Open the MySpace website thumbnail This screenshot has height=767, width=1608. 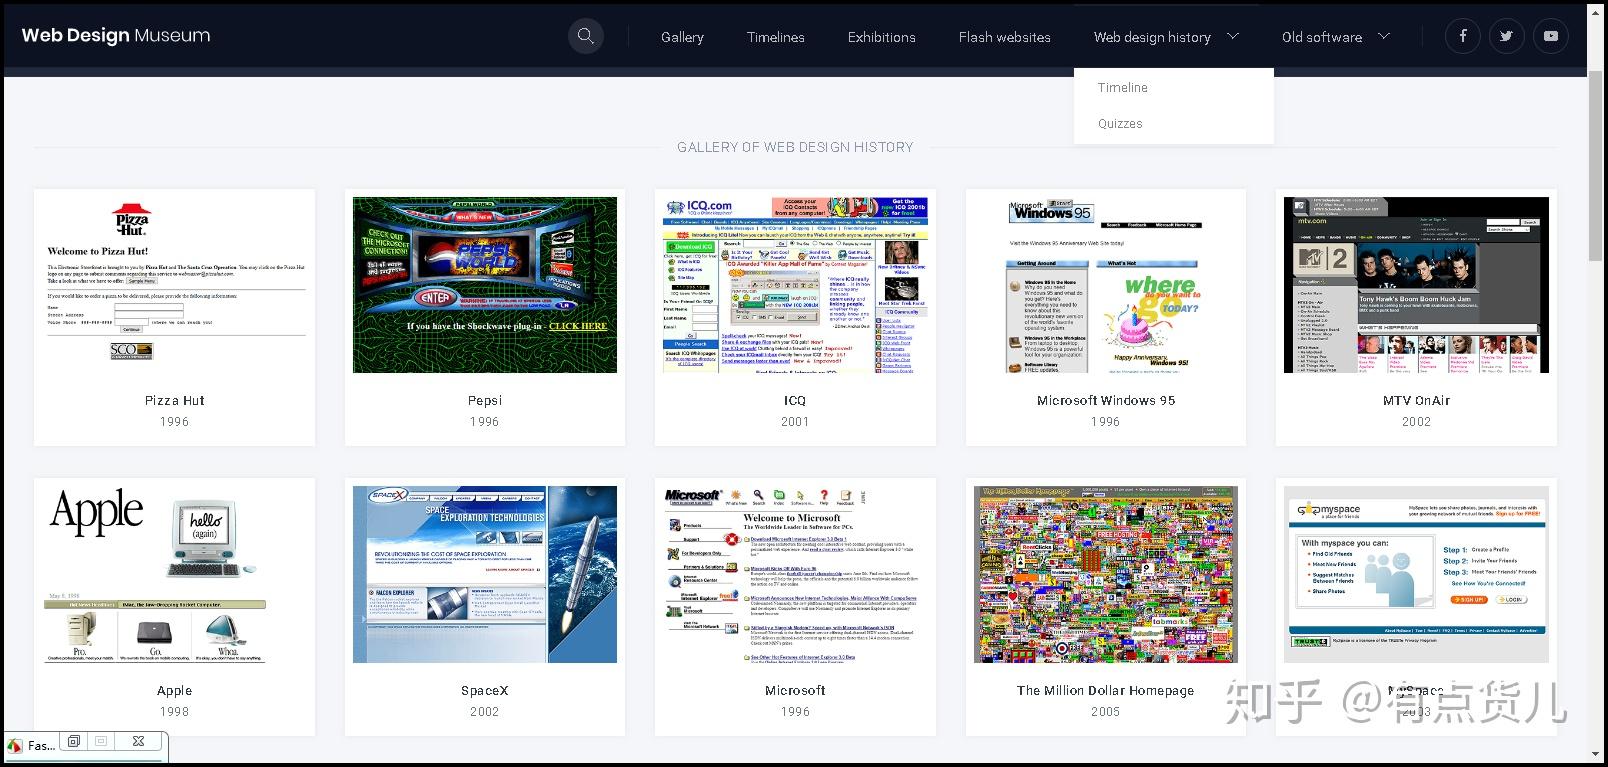(x=1416, y=575)
